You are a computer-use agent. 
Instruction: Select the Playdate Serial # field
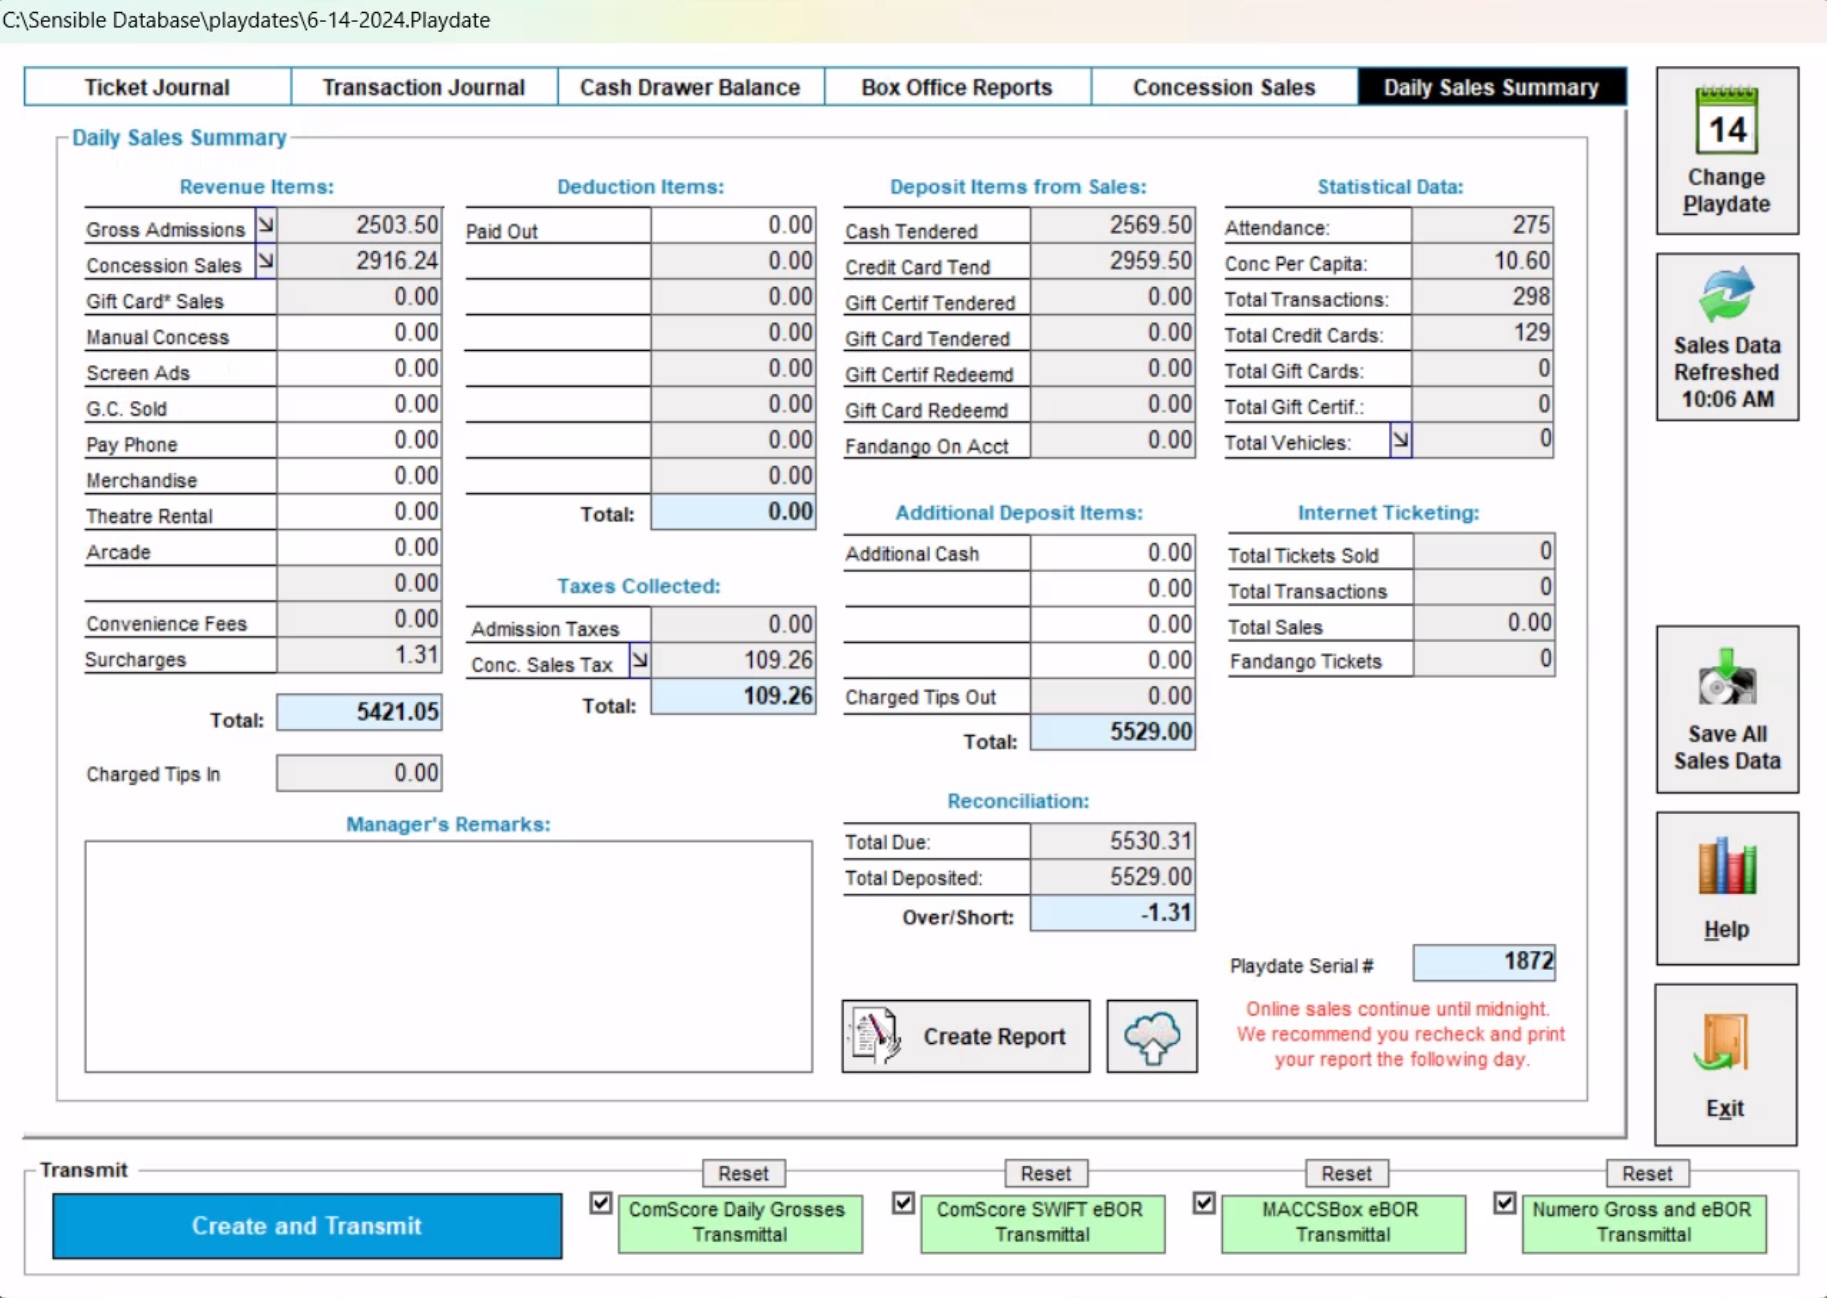pos(1483,962)
